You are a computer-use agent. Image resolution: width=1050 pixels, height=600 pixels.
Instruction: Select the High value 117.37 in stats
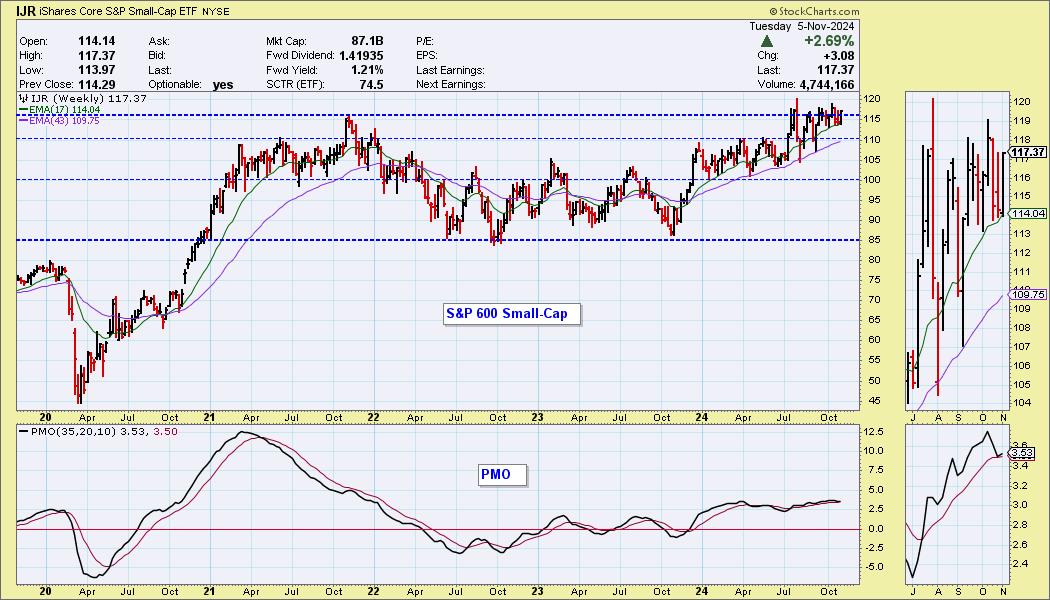(x=96, y=56)
